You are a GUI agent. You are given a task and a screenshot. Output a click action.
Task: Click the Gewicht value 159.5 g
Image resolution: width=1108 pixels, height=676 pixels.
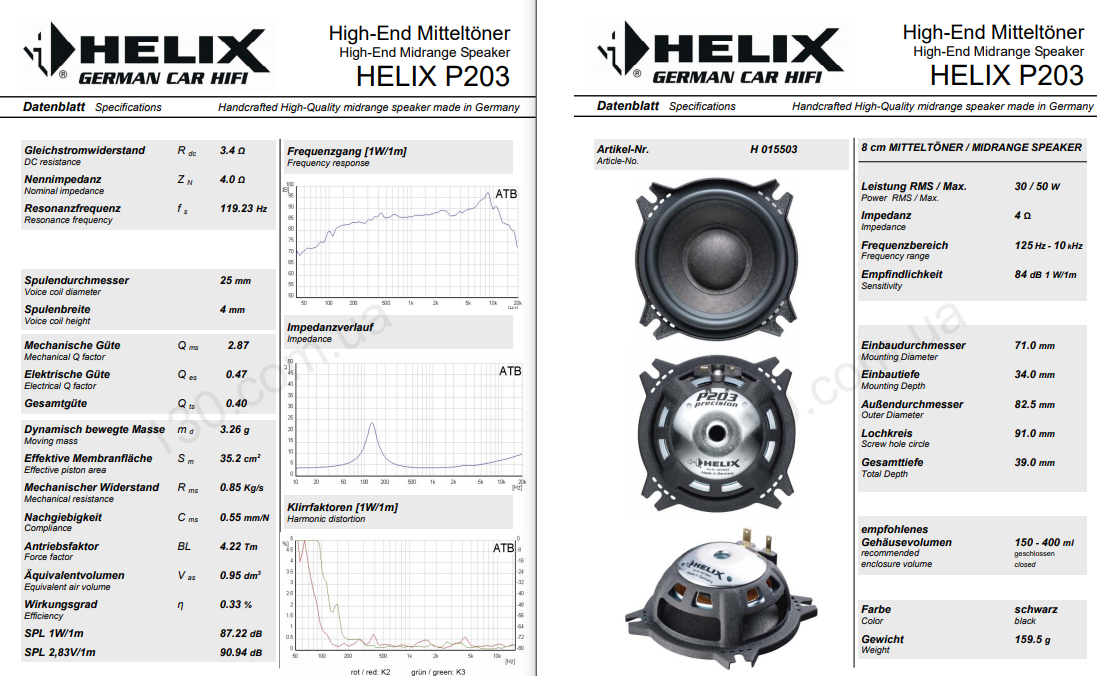[x=1035, y=639]
